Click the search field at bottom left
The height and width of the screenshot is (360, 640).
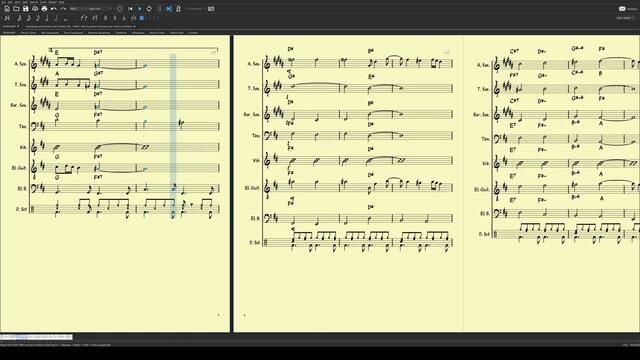[36, 337]
